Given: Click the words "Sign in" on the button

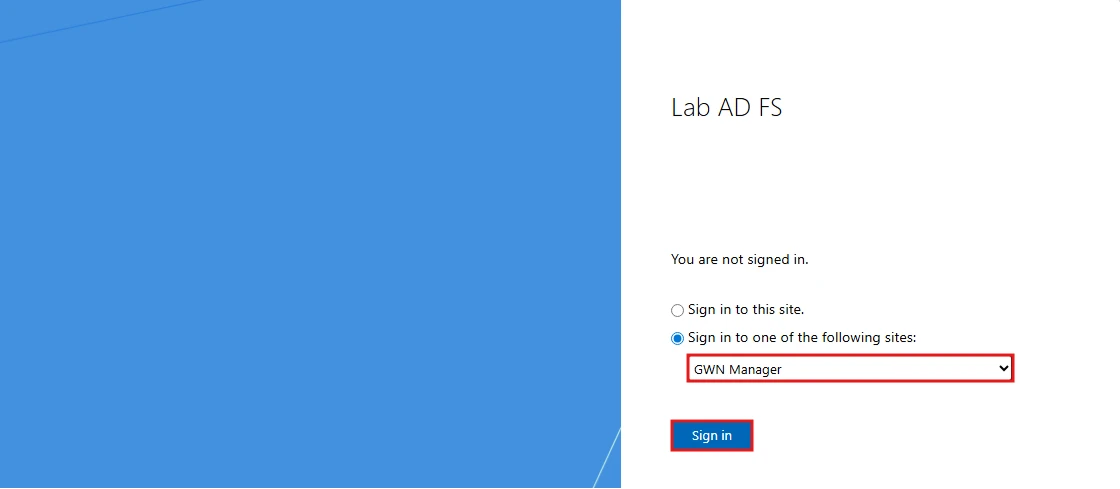Looking at the screenshot, I should (x=711, y=435).
